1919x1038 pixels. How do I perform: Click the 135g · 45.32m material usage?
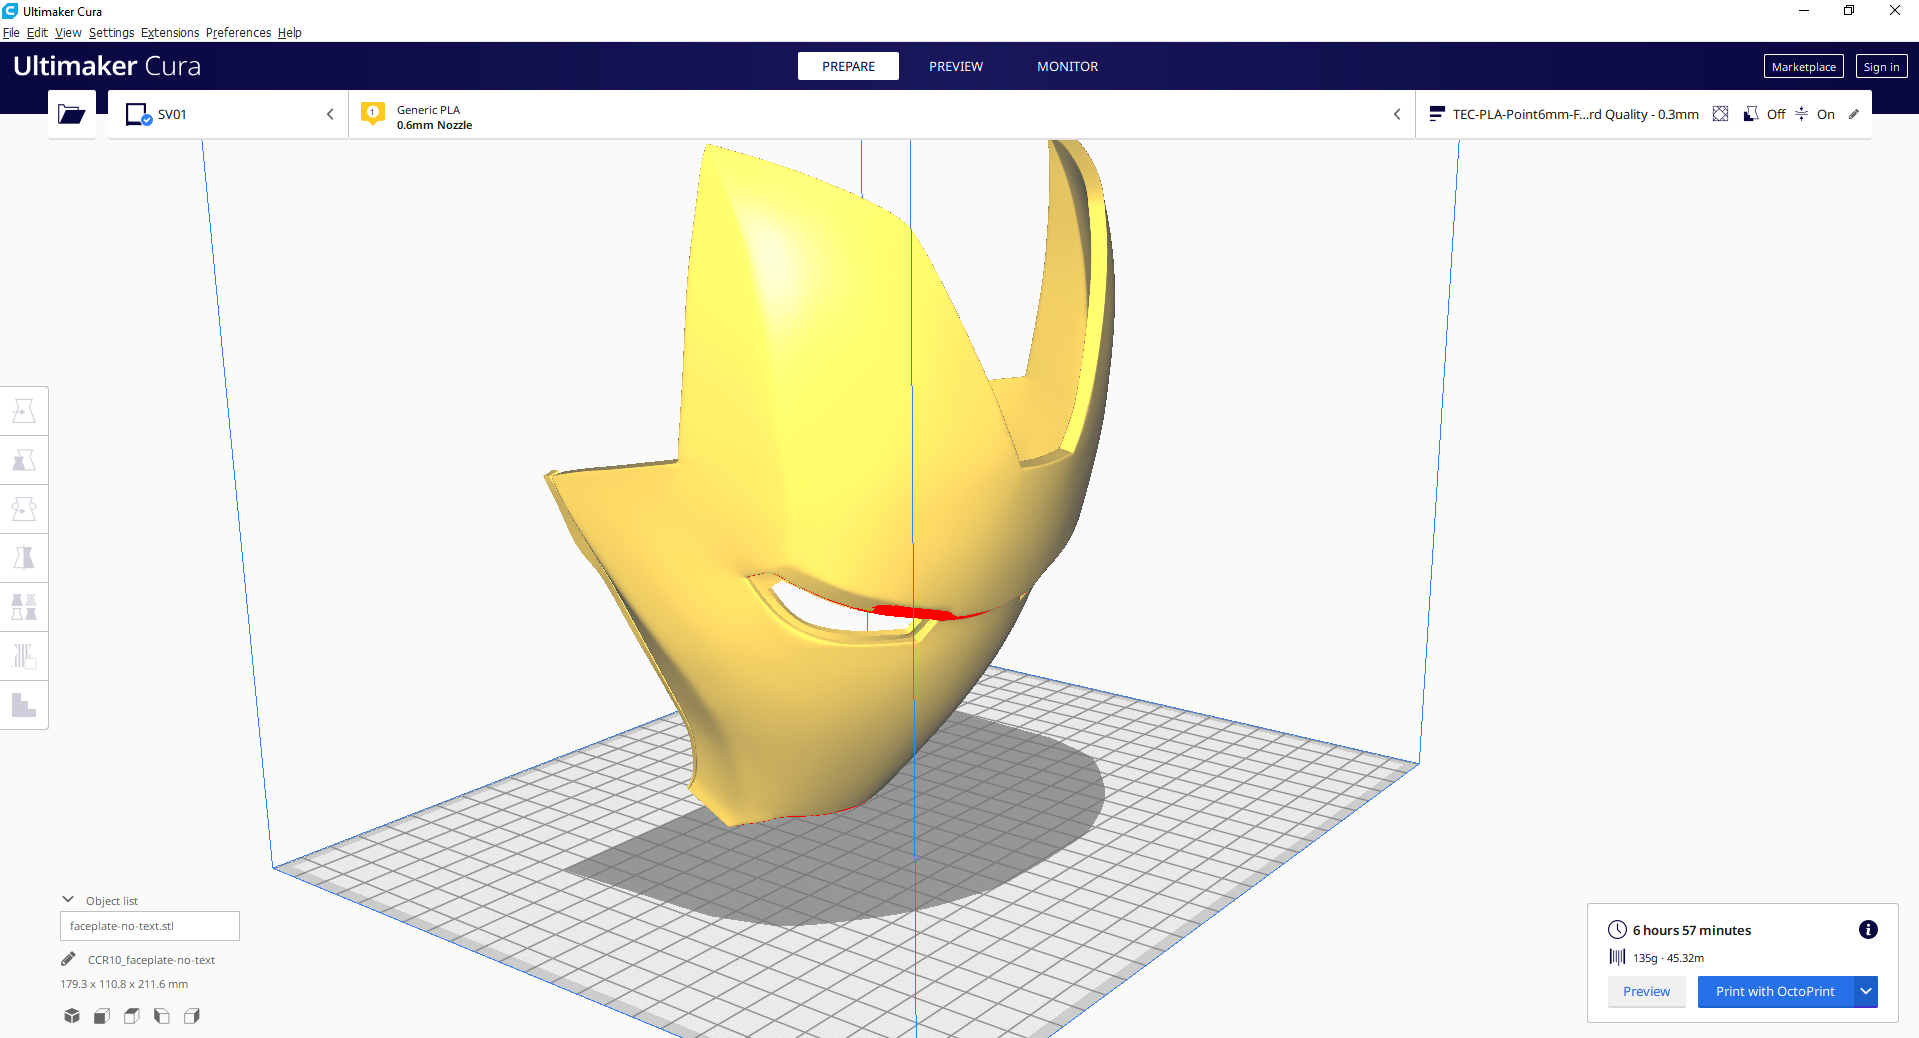(1668, 958)
